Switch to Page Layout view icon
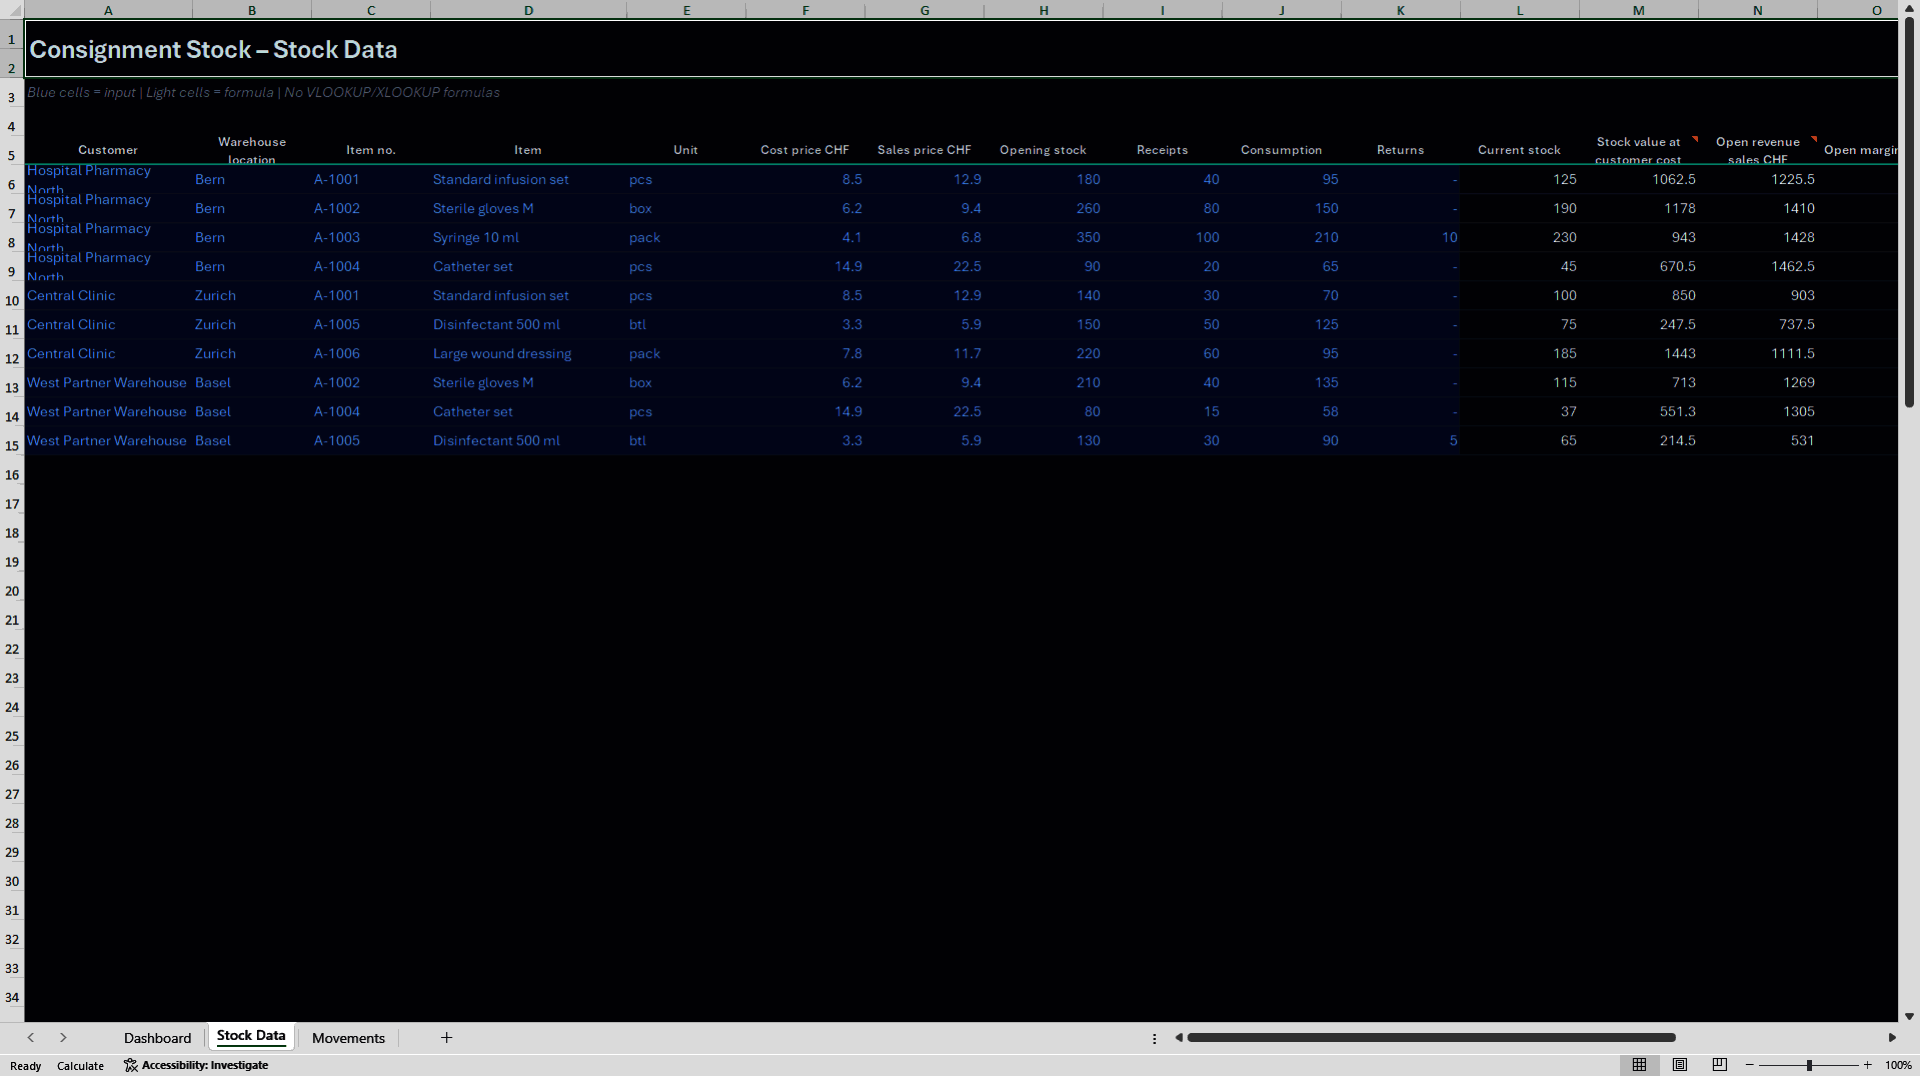Image resolution: width=1920 pixels, height=1076 pixels. coord(1680,1065)
